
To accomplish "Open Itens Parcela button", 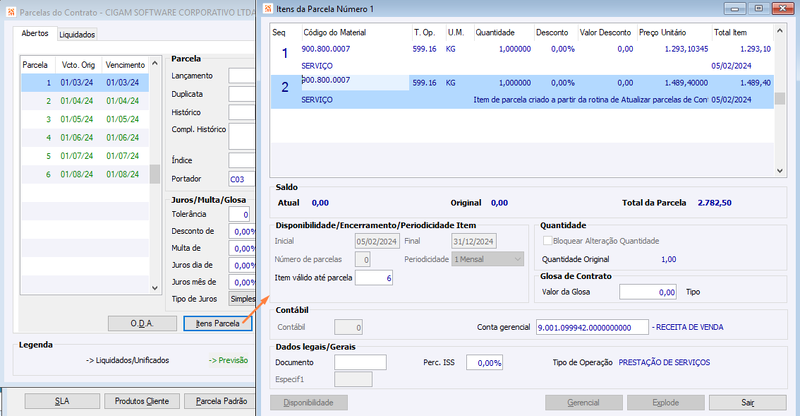I will pos(218,324).
